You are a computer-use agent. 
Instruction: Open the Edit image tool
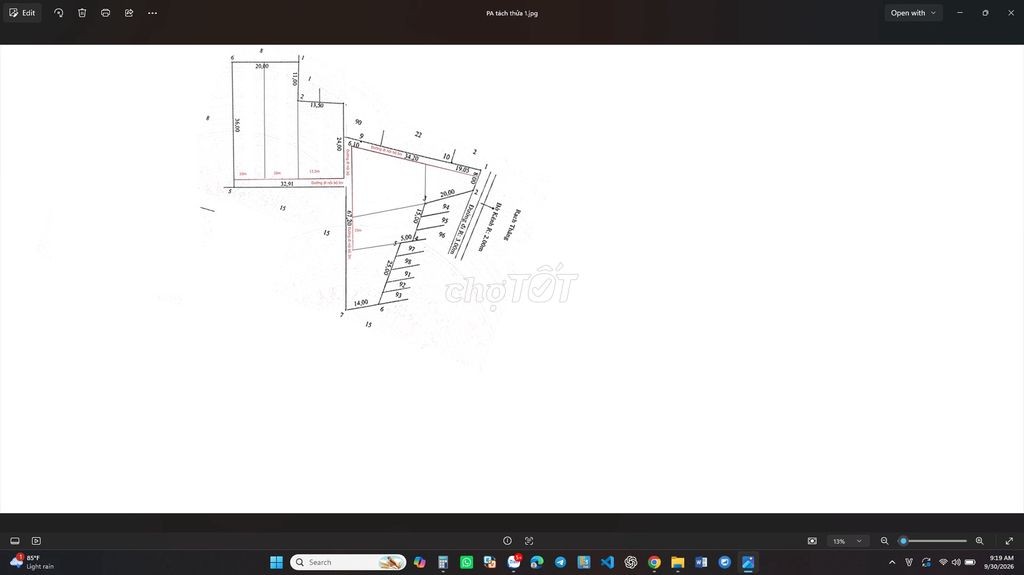(22, 13)
